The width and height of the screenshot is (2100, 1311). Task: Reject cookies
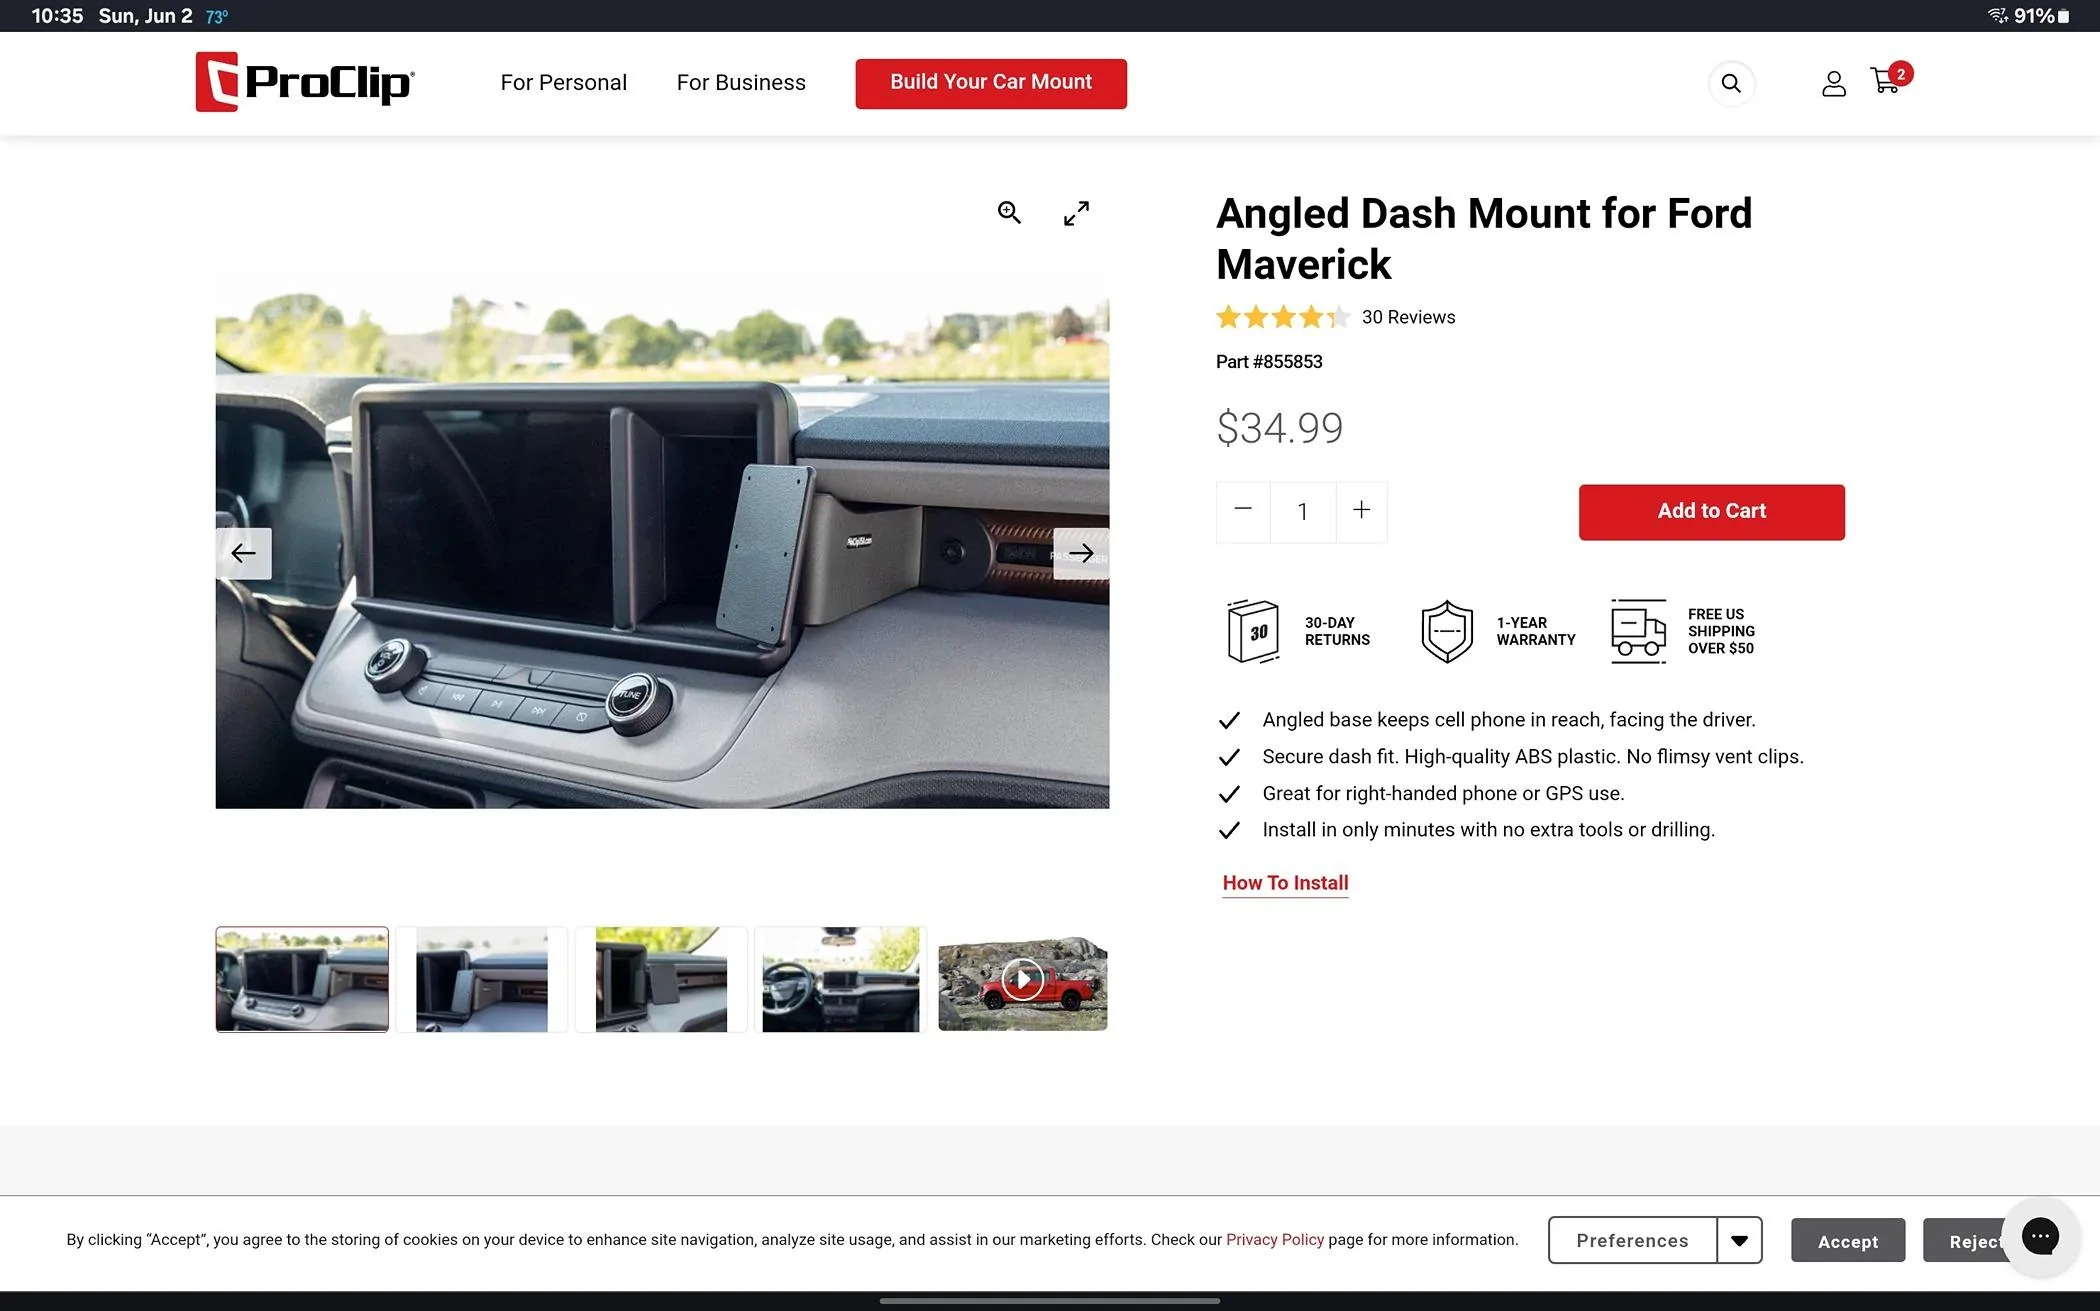[x=1965, y=1241]
